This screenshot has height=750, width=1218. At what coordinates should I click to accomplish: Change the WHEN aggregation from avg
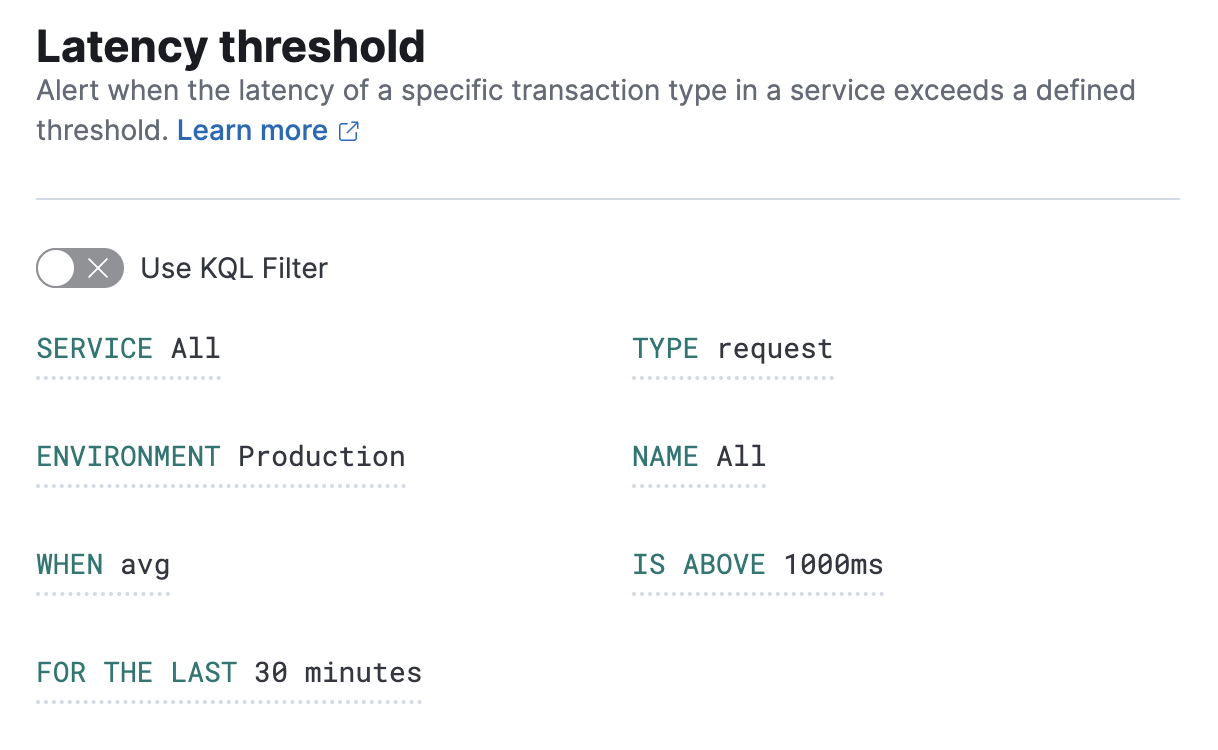click(x=145, y=564)
